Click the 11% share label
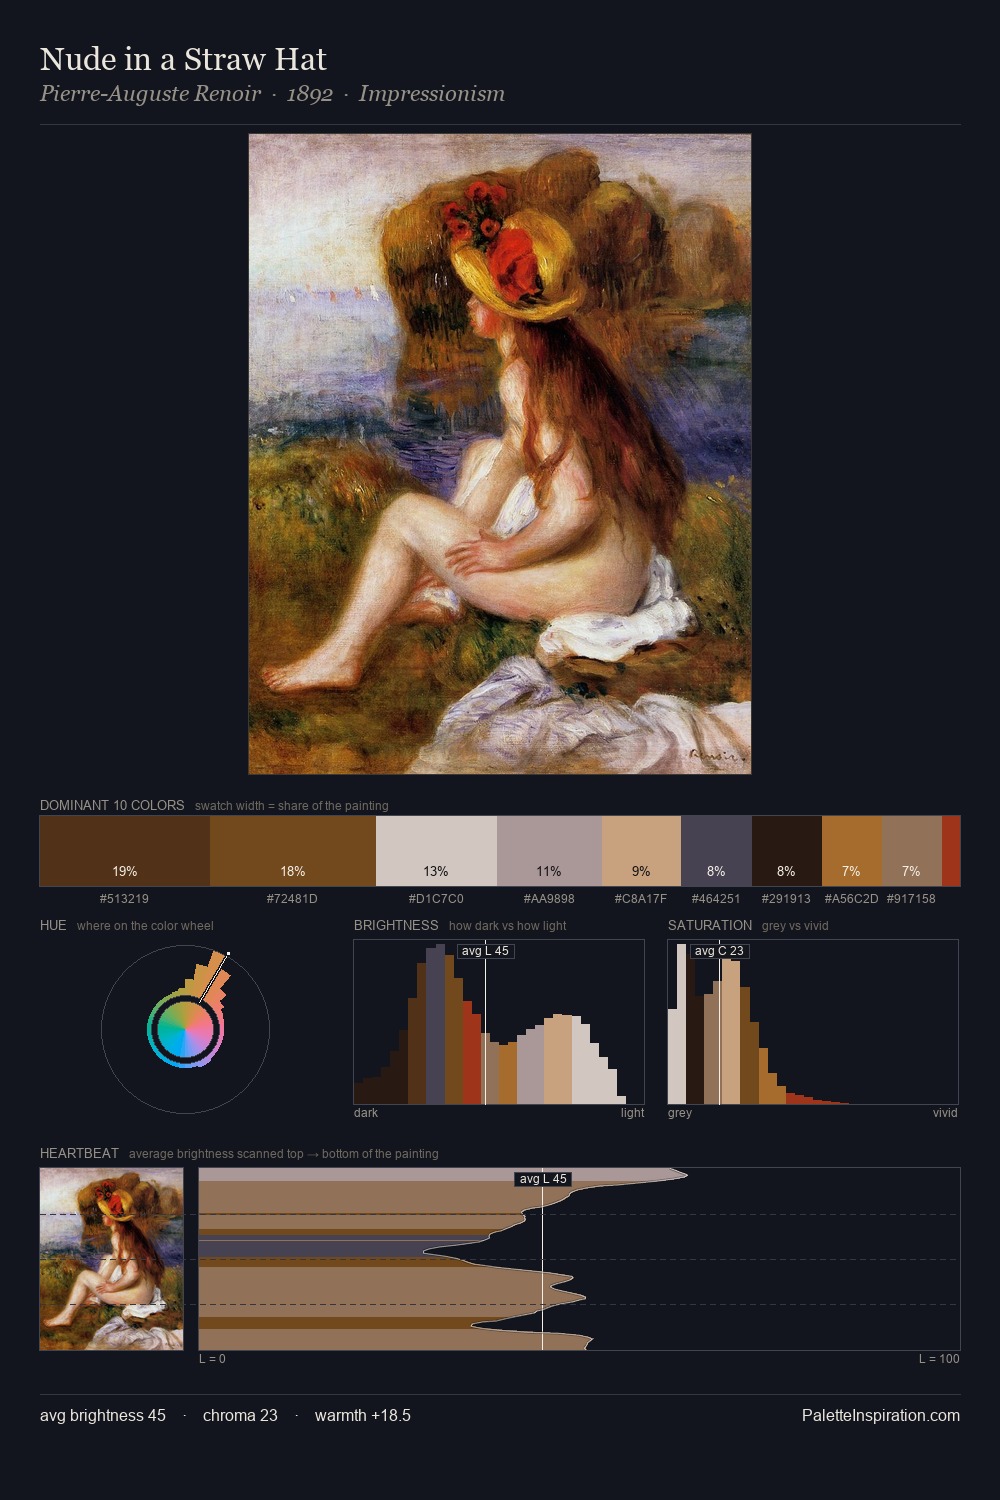The height and width of the screenshot is (1500, 1000). pyautogui.click(x=549, y=871)
